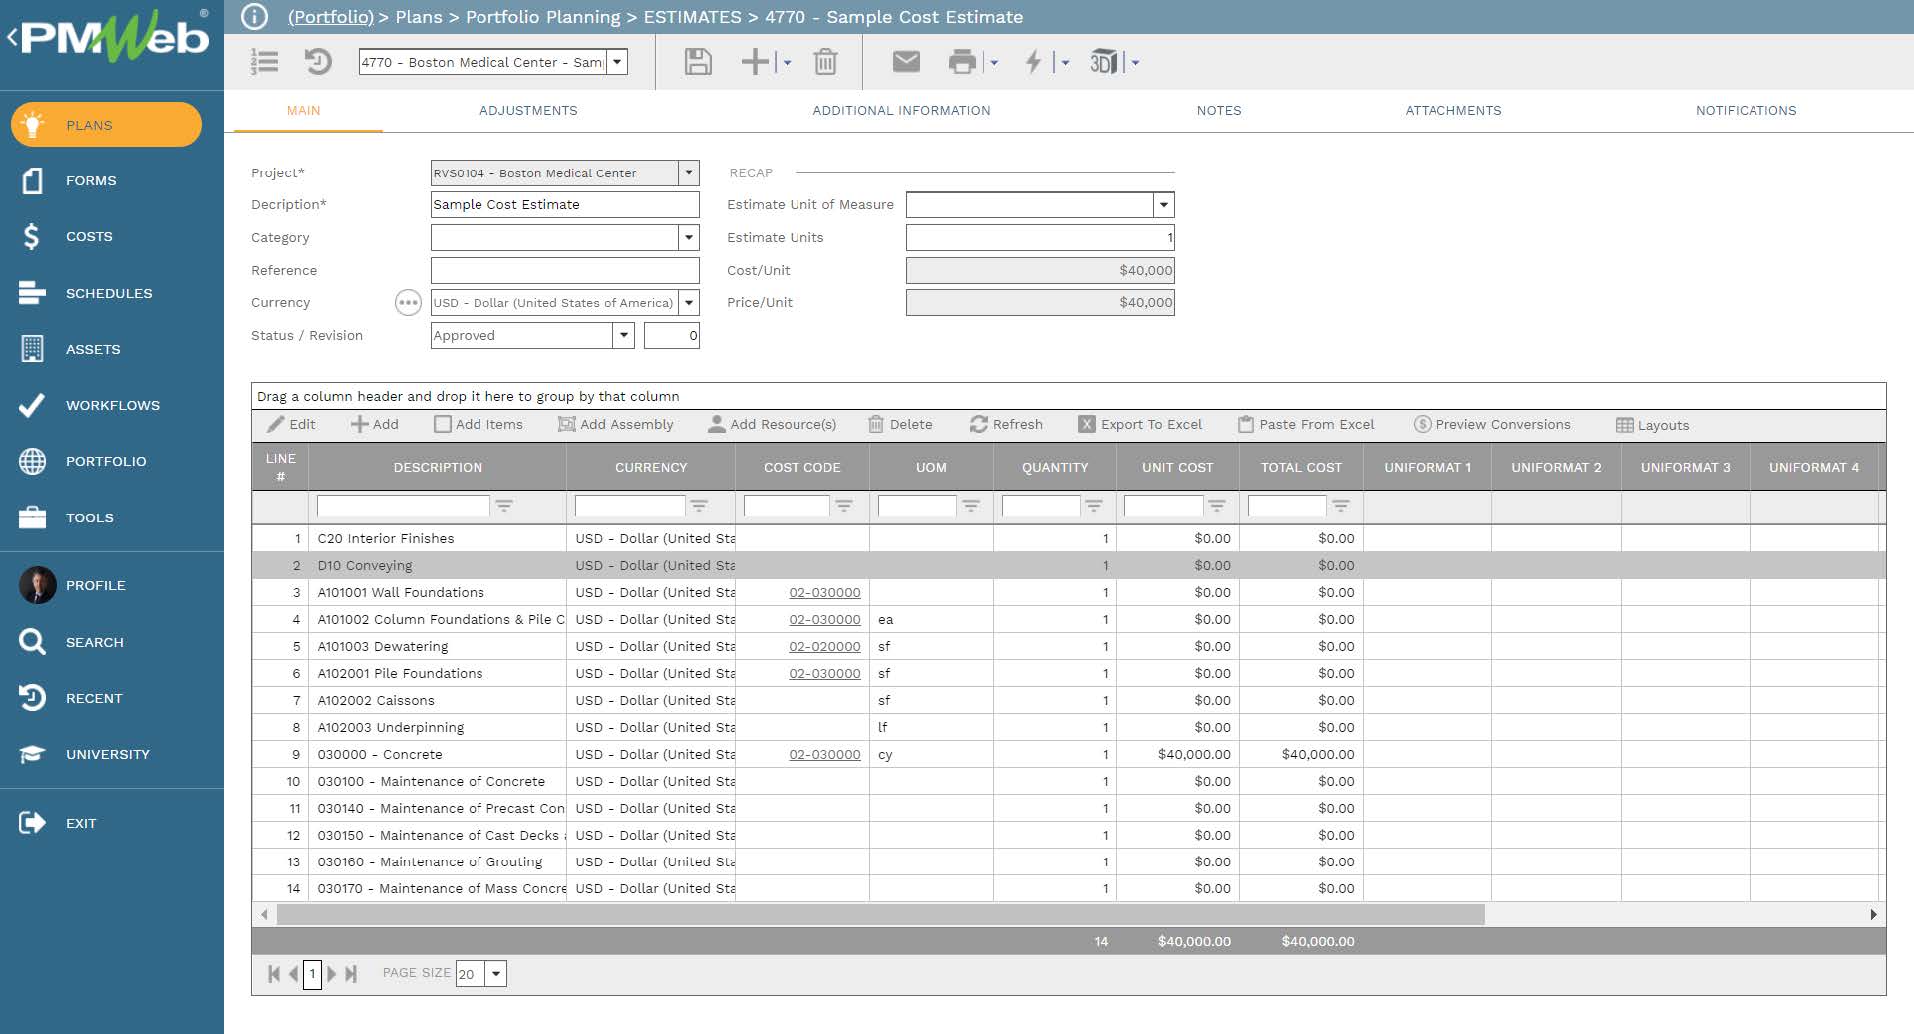This screenshot has height=1034, width=1914.
Task: Open cost code 02-020000 link for Dewatering
Action: (x=824, y=646)
